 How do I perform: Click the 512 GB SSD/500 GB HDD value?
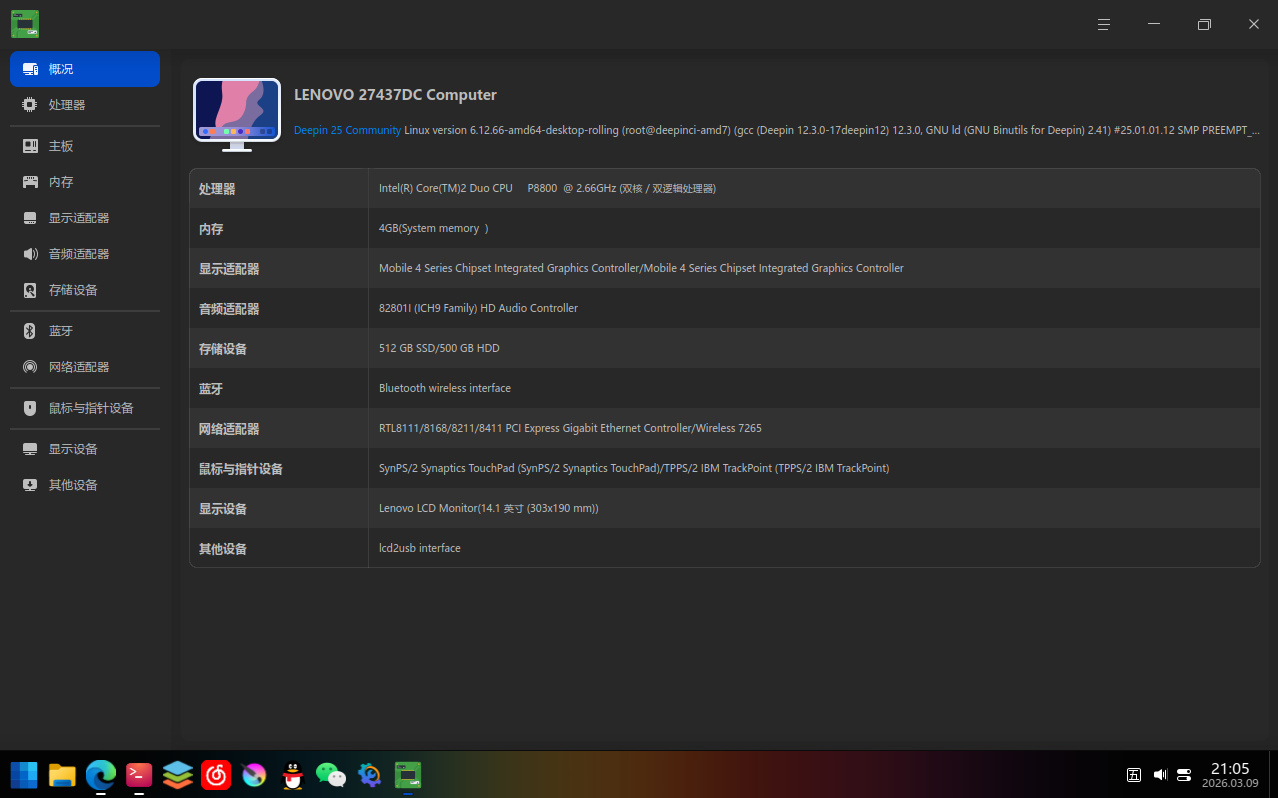(x=439, y=348)
